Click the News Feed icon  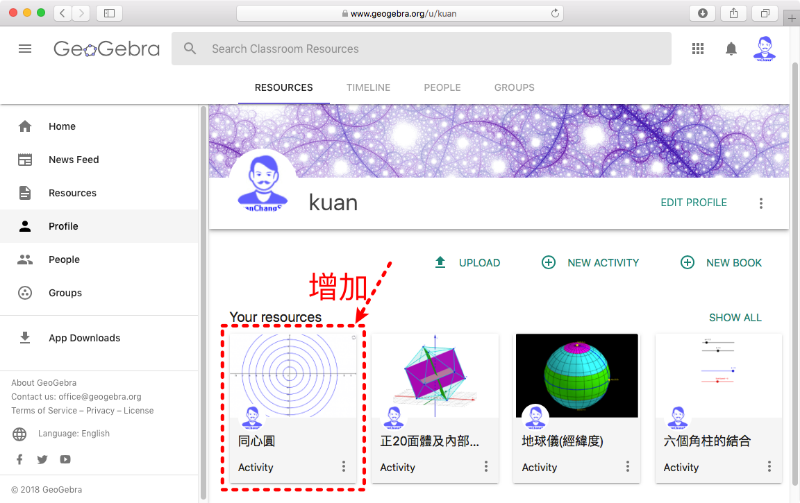click(x=25, y=160)
